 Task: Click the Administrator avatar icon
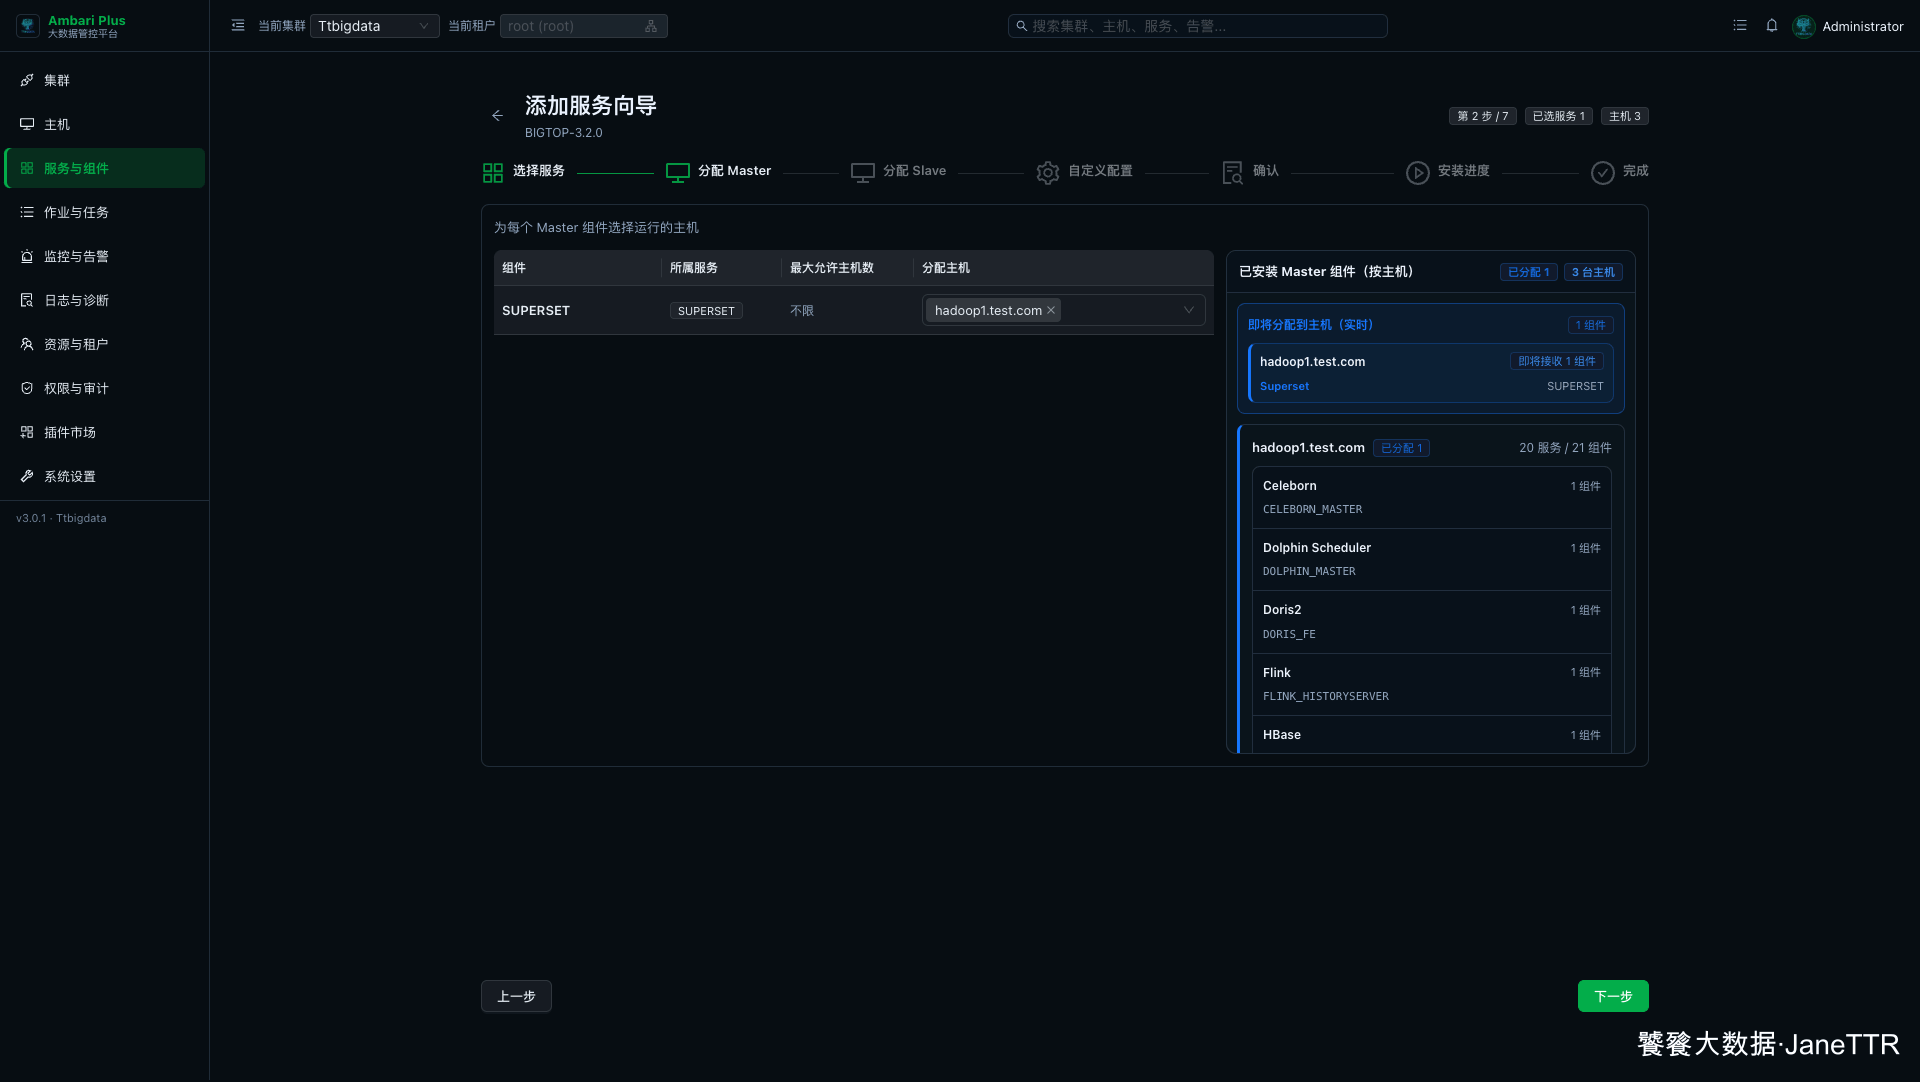coord(1804,26)
